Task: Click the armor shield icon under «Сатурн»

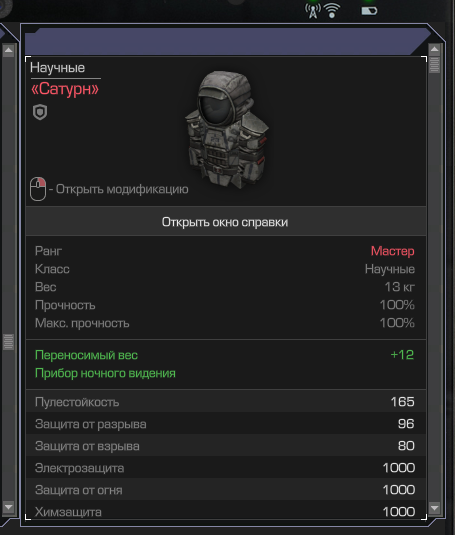Action: coord(40,112)
